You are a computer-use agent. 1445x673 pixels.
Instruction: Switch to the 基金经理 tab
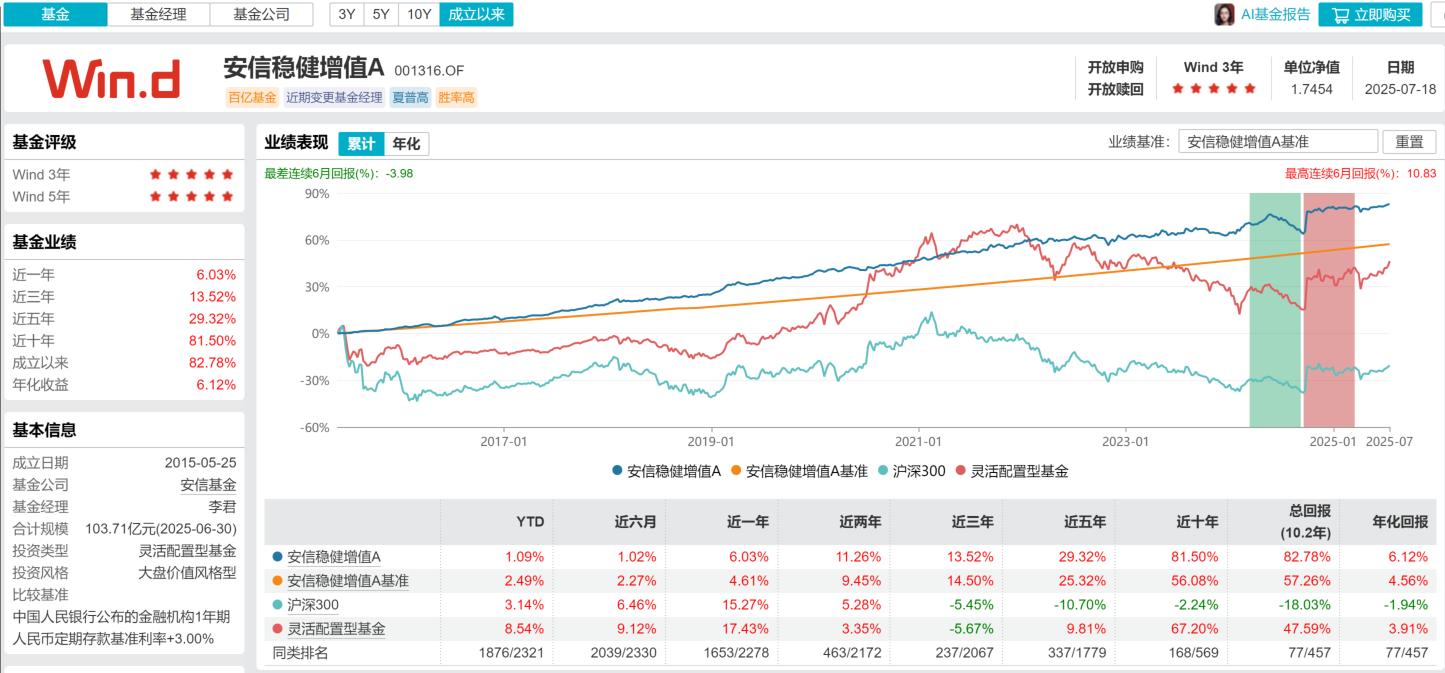[159, 14]
